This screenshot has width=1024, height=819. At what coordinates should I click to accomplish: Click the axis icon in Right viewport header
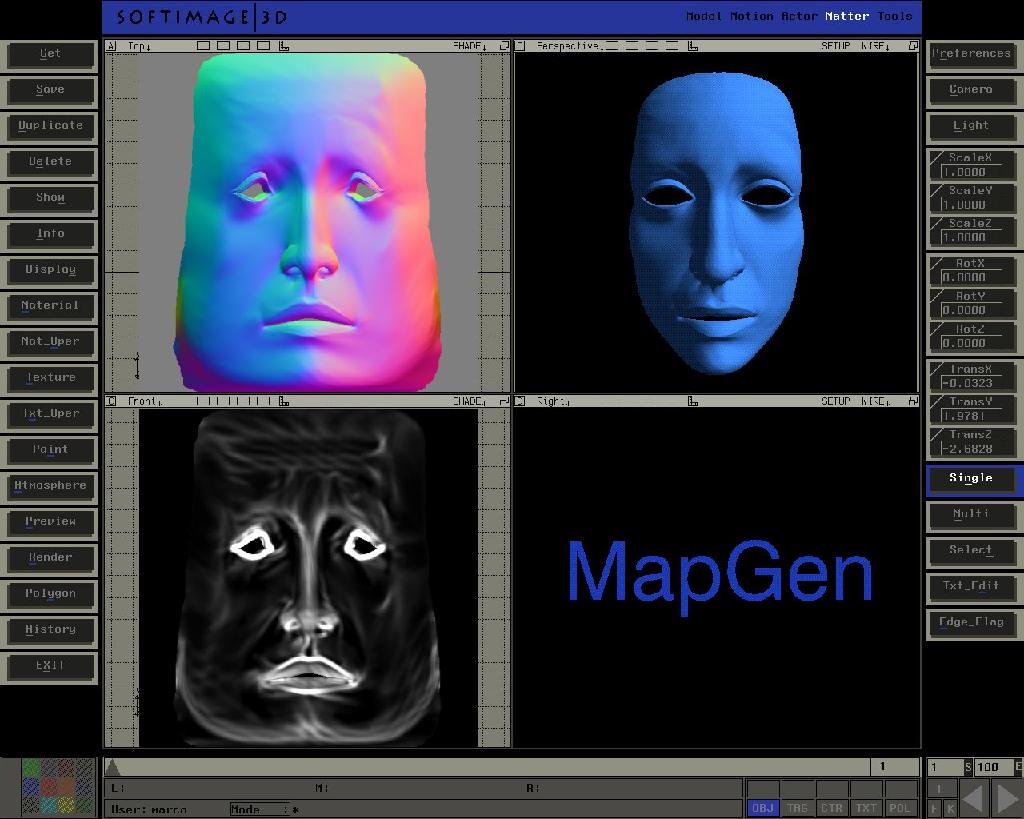click(693, 401)
